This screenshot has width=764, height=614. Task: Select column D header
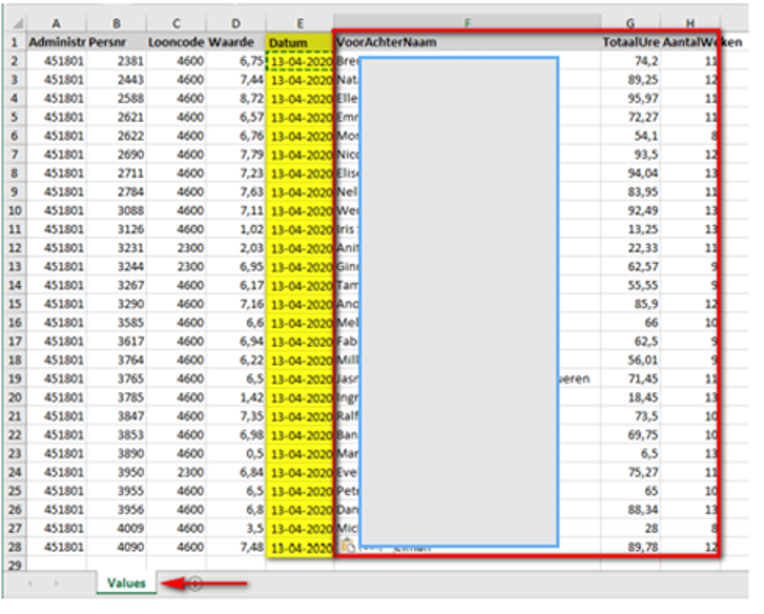(237, 23)
